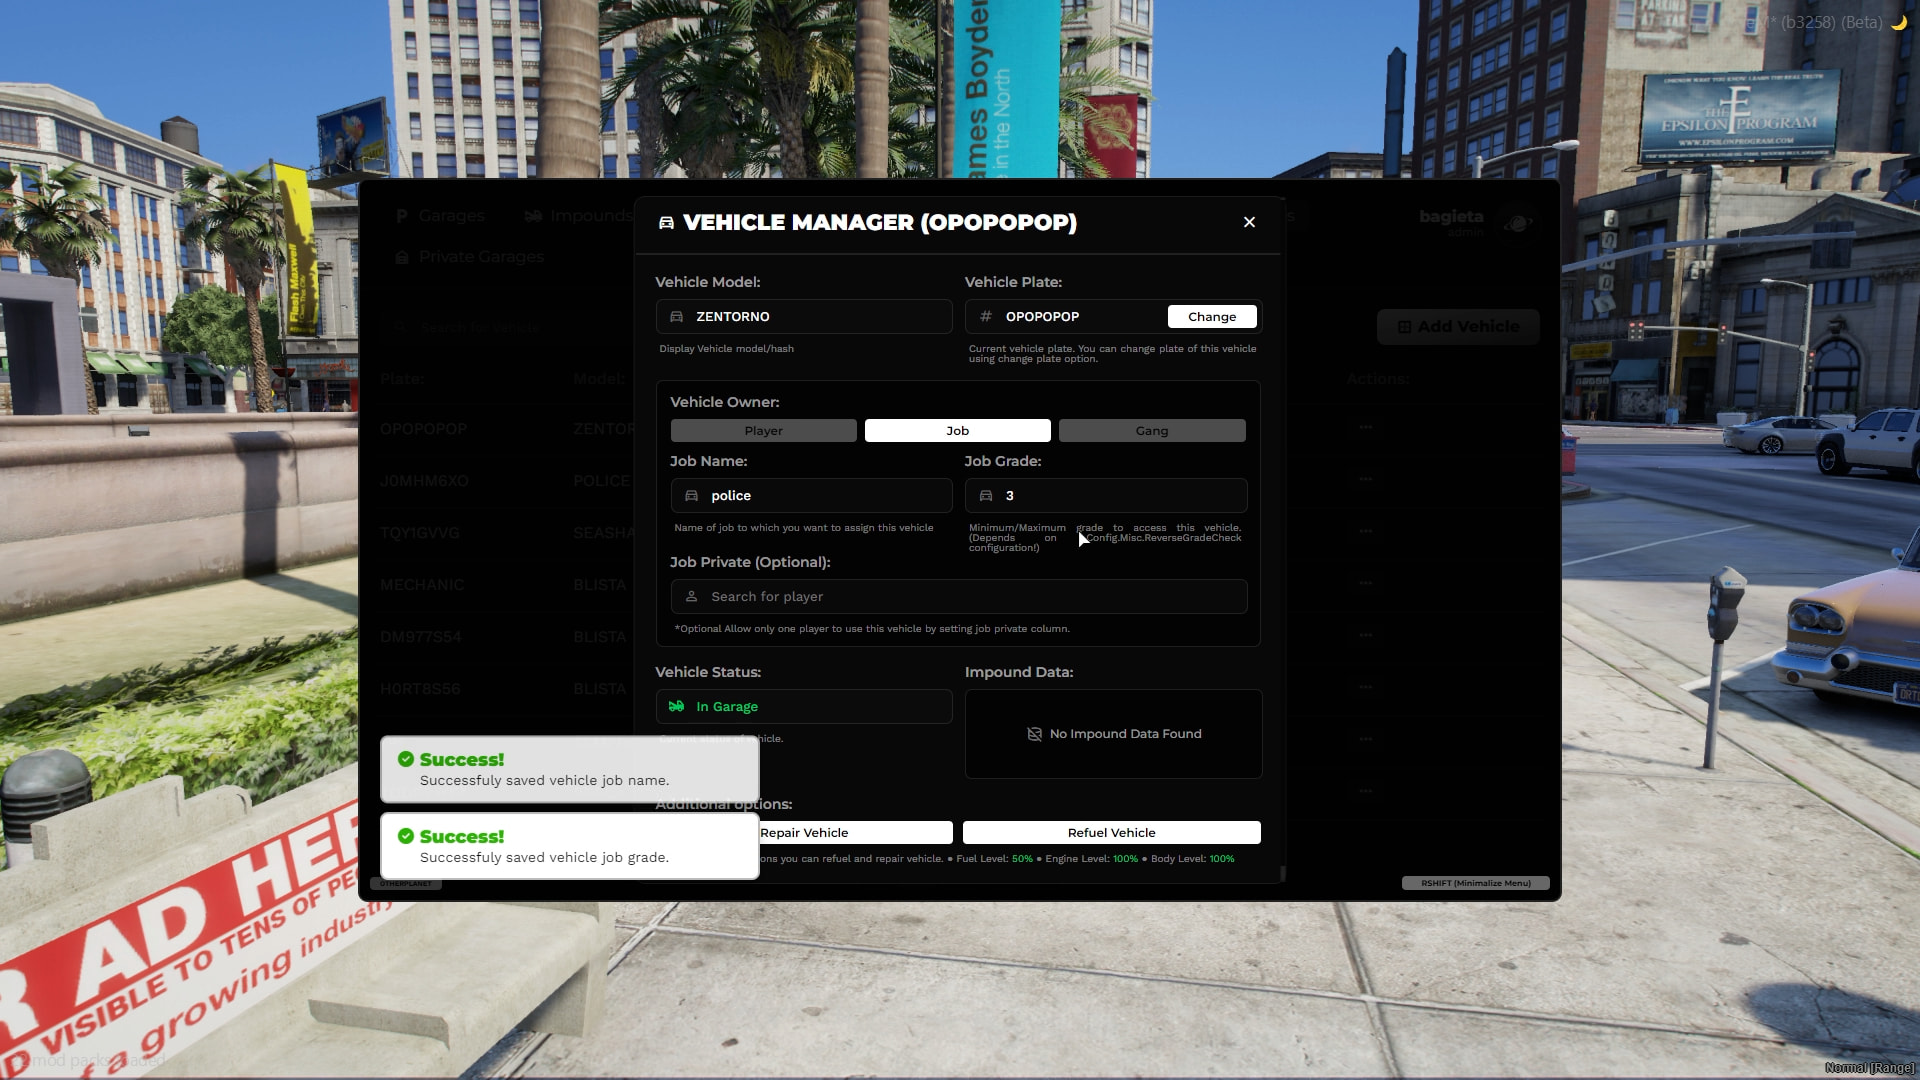Open the Impounds tab in background menu
This screenshot has width=1920, height=1080.
tap(579, 216)
